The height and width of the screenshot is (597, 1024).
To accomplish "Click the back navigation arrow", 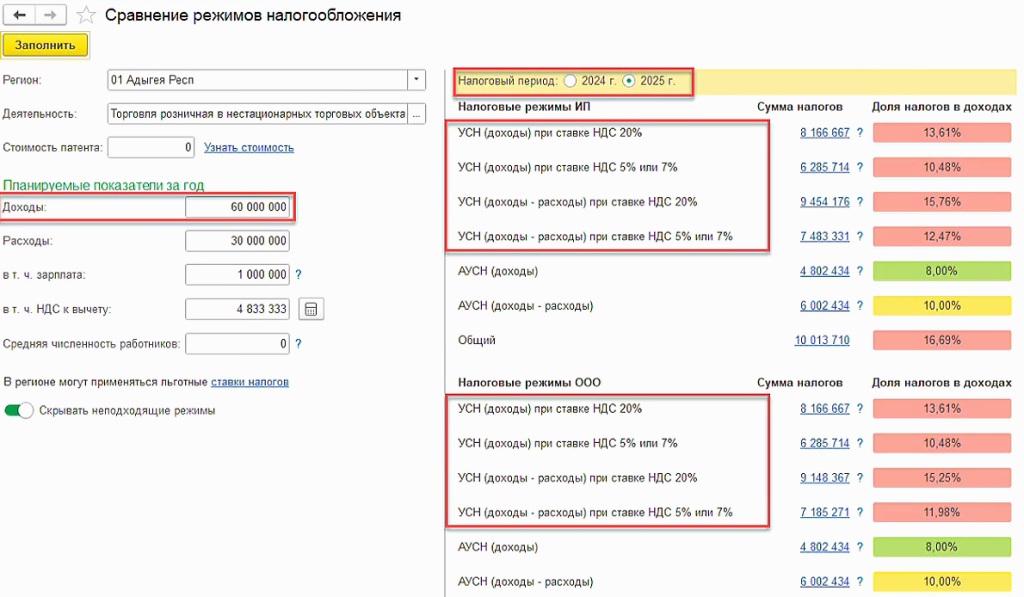I will tap(20, 15).
